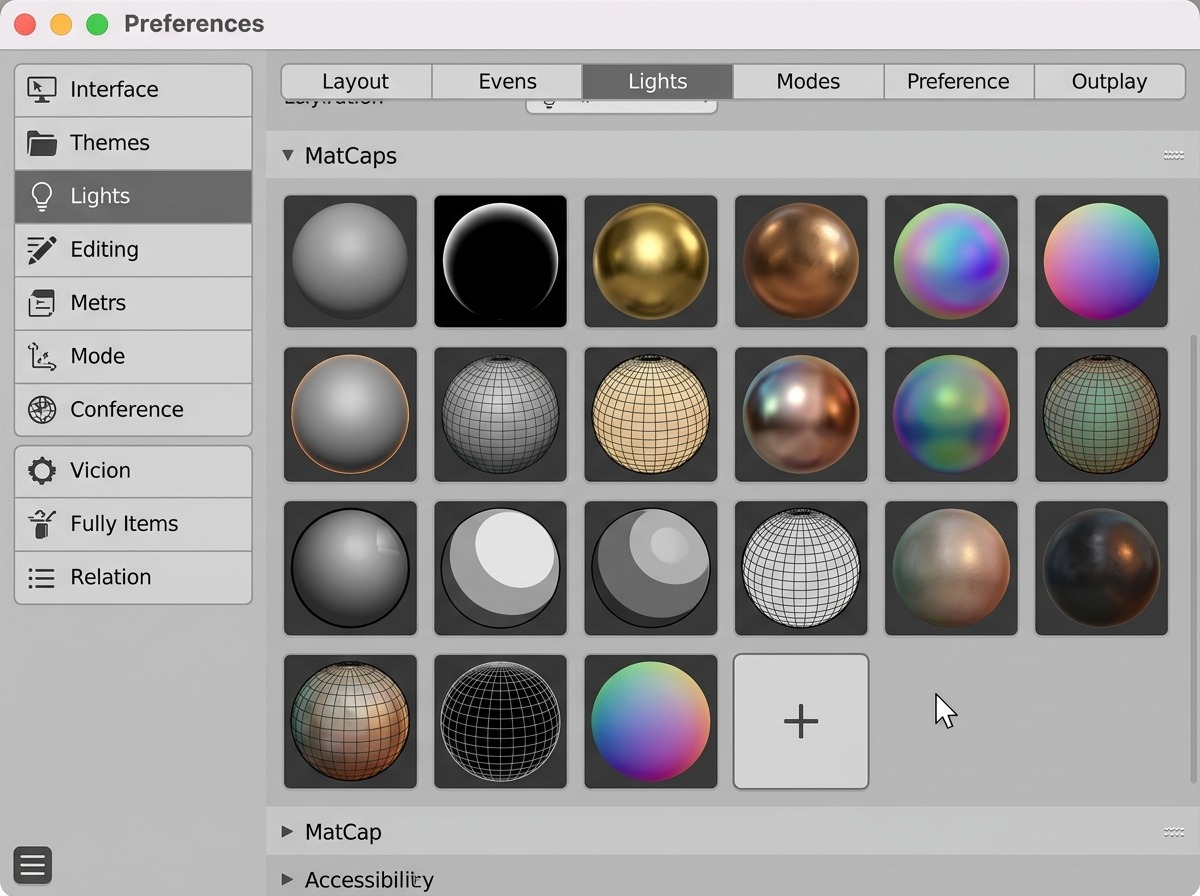
Task: Click the Themes folder icon
Action: click(x=42, y=143)
